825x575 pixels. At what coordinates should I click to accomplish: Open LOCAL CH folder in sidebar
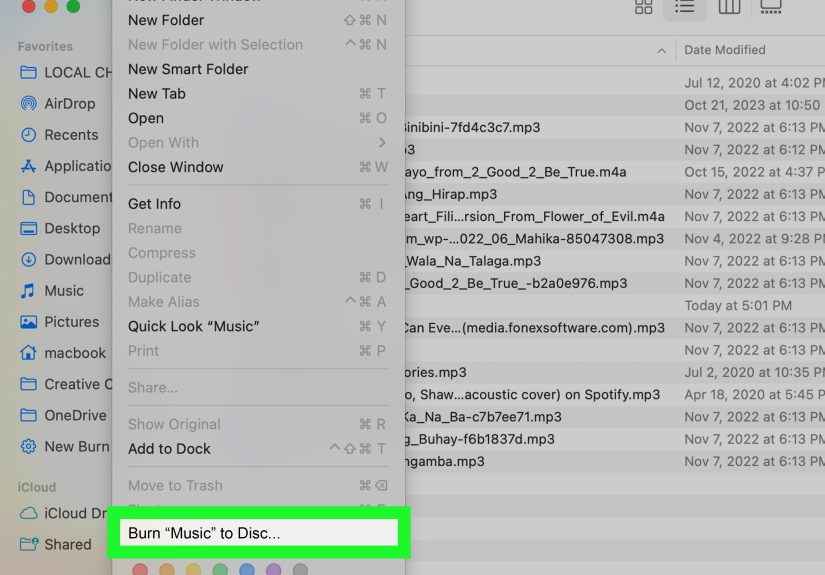pos(65,73)
